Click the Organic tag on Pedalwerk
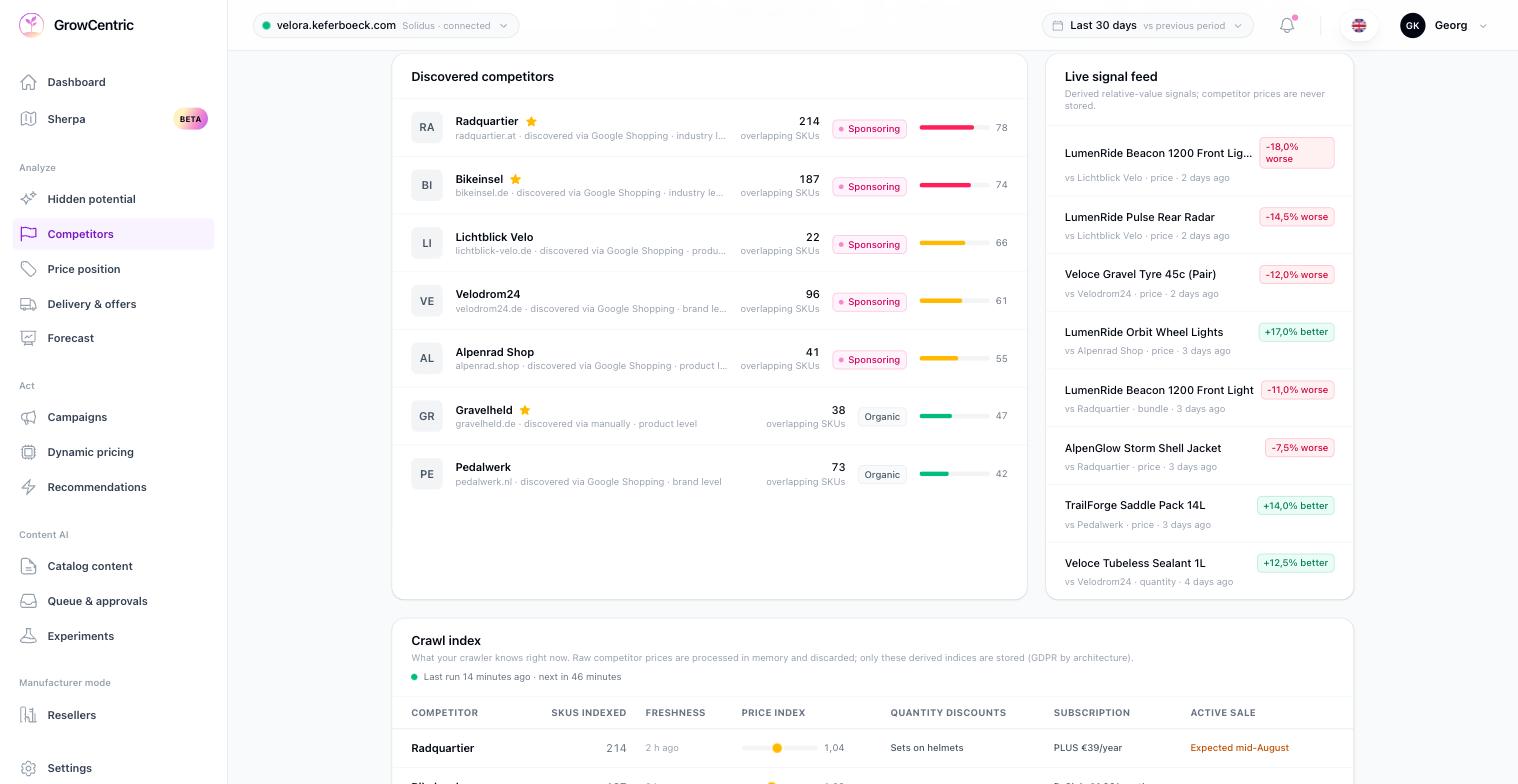This screenshot has width=1518, height=784. click(x=882, y=475)
